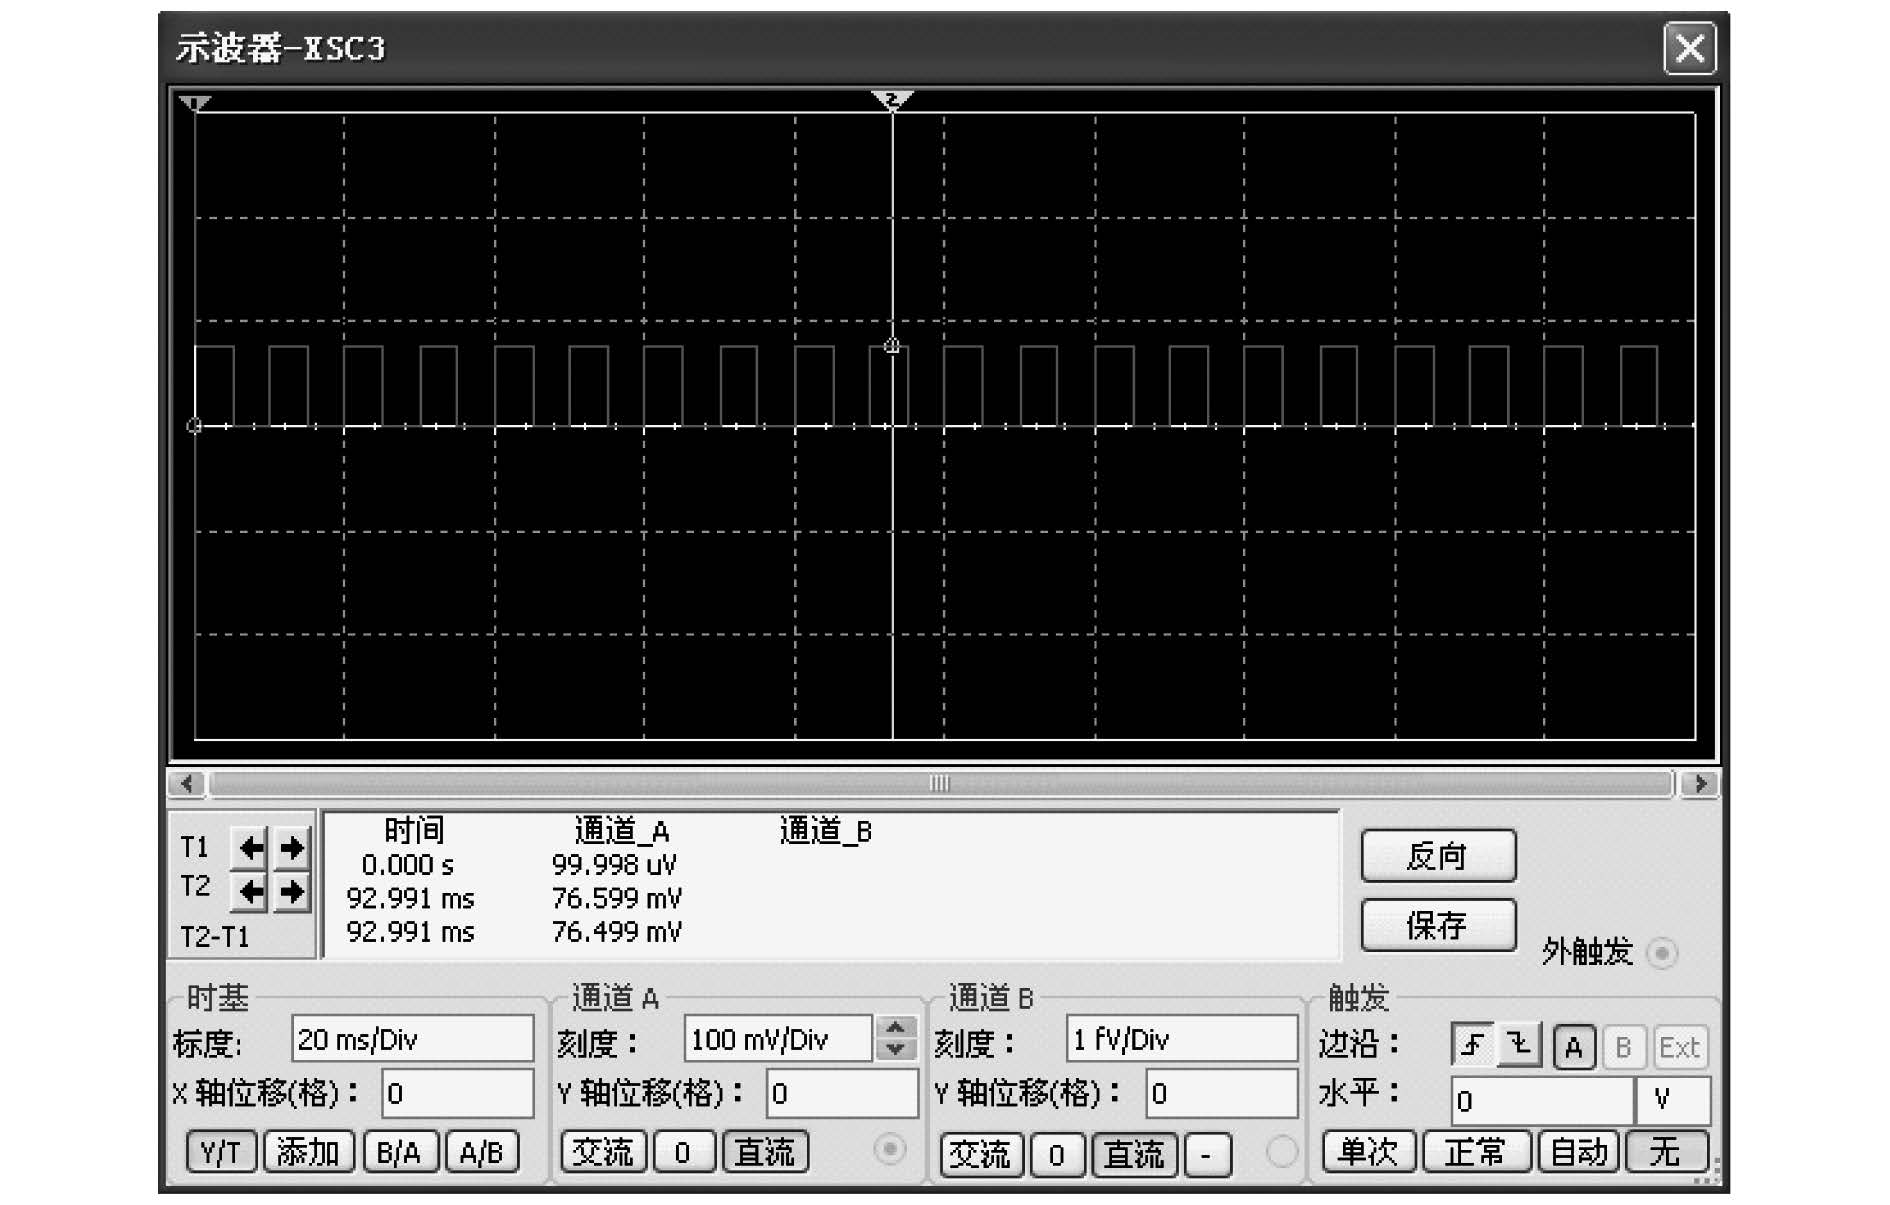Click trigger level 水平 value field
Screen dimensions: 1890x1205
1542,1100
